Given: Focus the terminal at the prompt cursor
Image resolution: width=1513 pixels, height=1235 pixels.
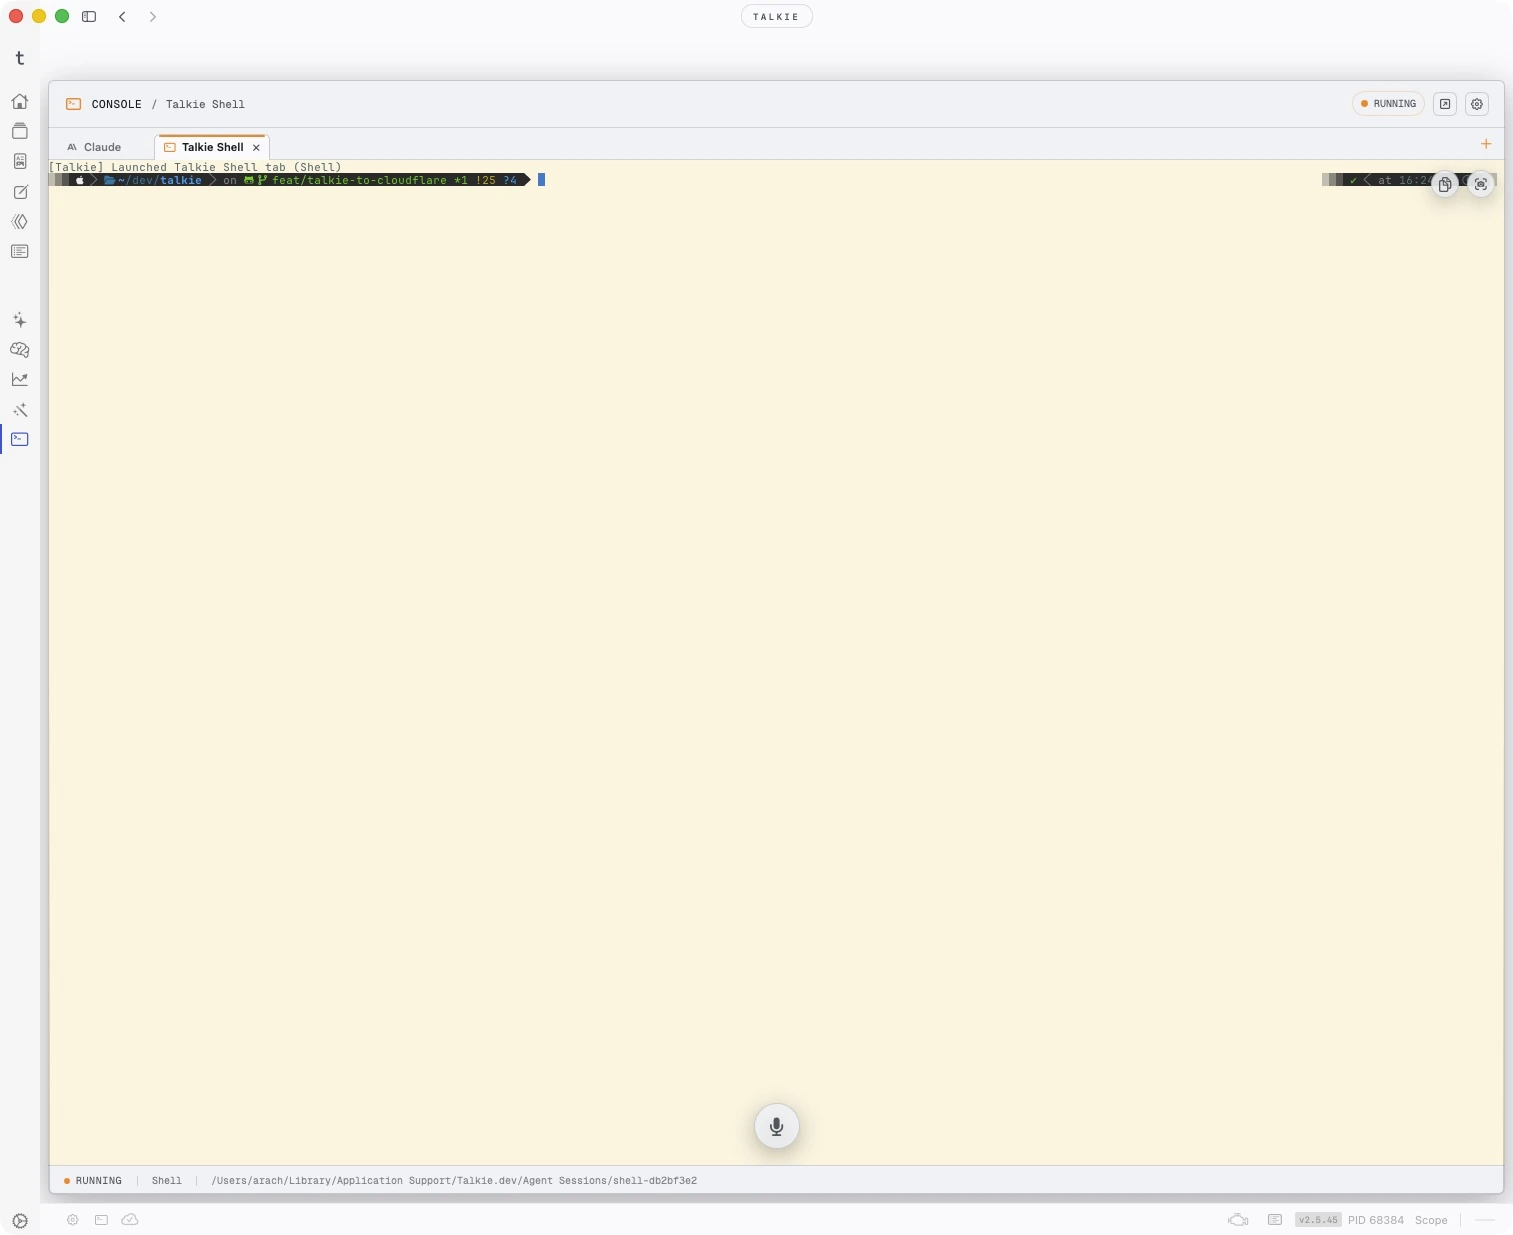Looking at the screenshot, I should (541, 180).
